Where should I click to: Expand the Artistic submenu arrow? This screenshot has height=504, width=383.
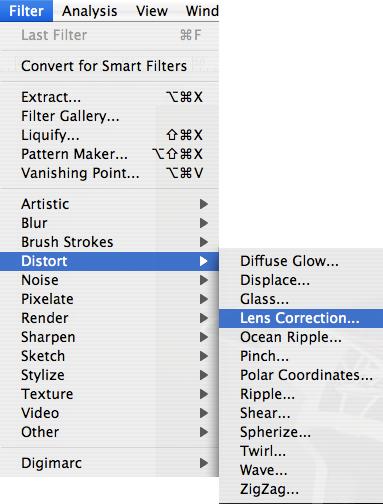click(204, 204)
